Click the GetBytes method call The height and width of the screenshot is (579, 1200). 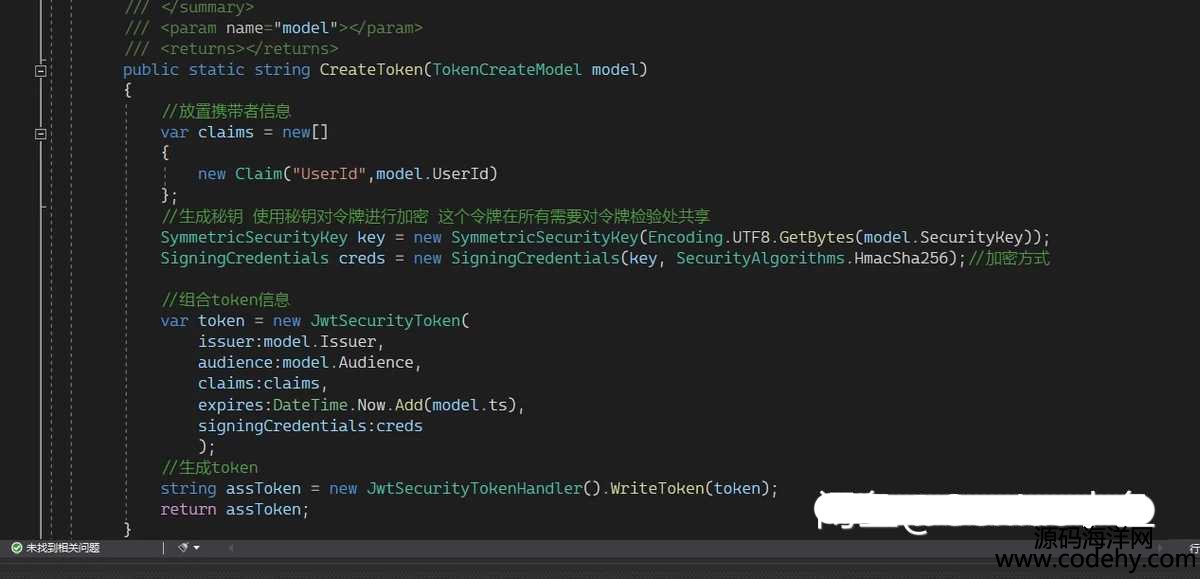816,237
